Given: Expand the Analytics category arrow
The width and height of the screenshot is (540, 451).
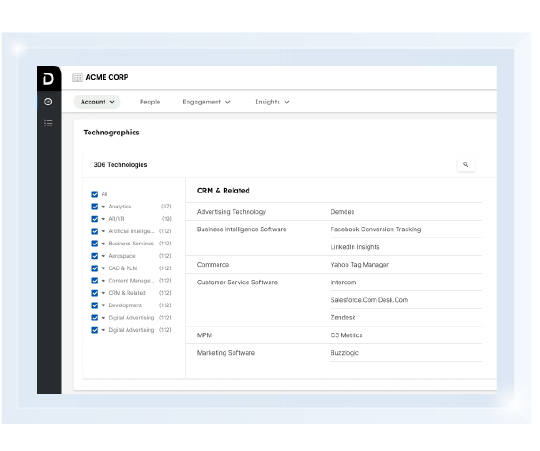Looking at the screenshot, I should coord(103,207).
